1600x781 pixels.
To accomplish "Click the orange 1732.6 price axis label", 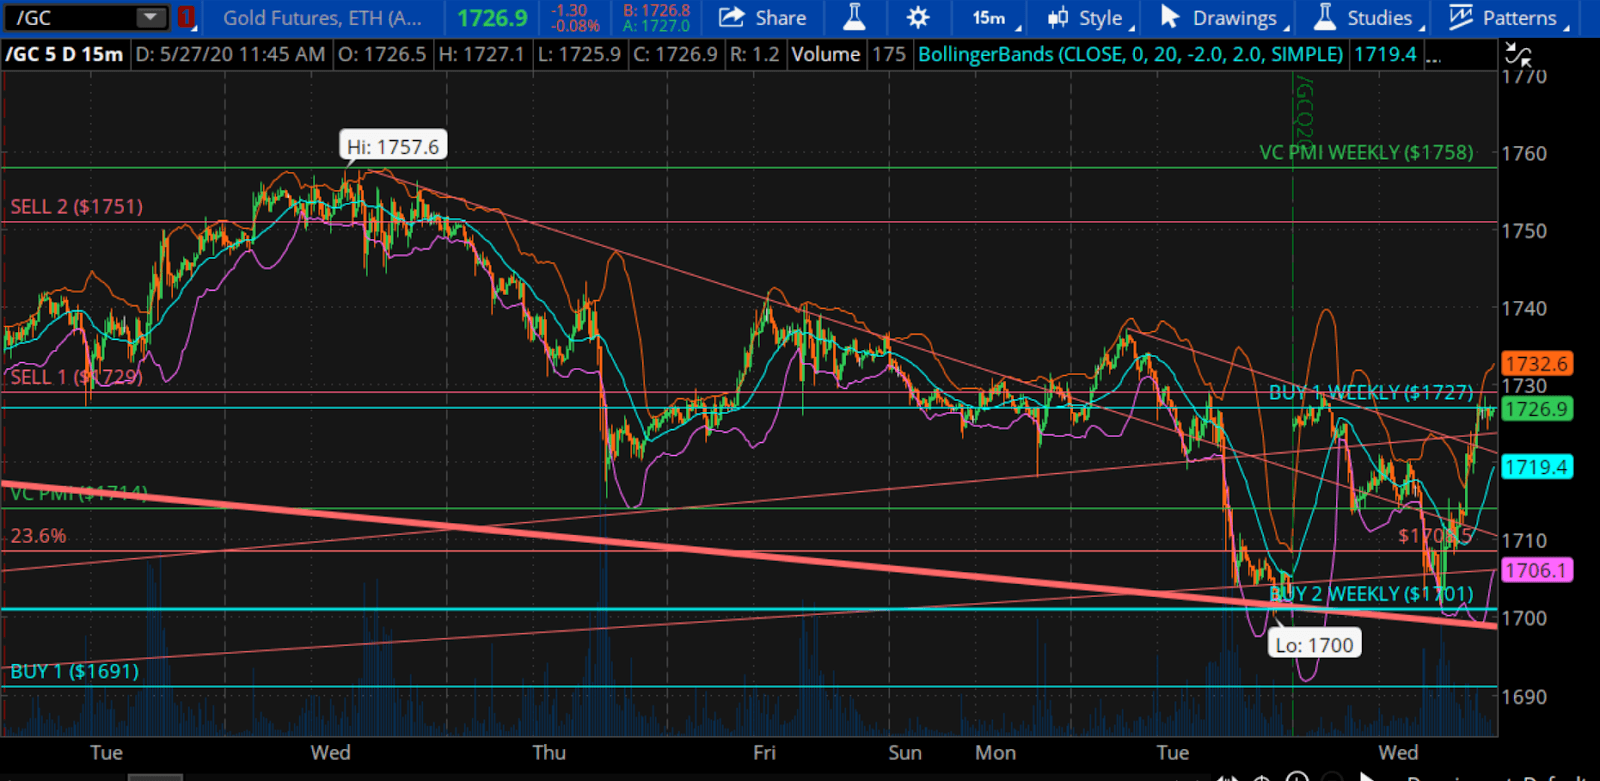I will pyautogui.click(x=1536, y=364).
